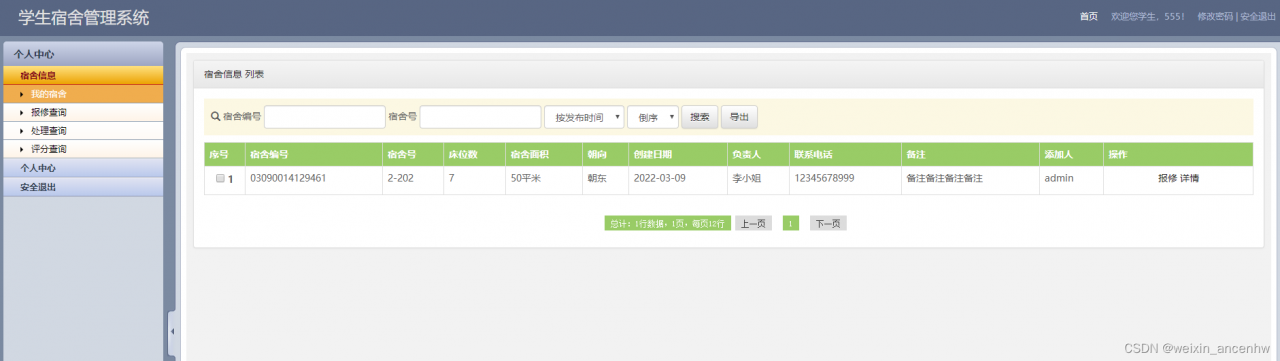Viewport: 1280px width, 361px height.
Task: Go to 首页 in the top bar
Action: (1089, 16)
